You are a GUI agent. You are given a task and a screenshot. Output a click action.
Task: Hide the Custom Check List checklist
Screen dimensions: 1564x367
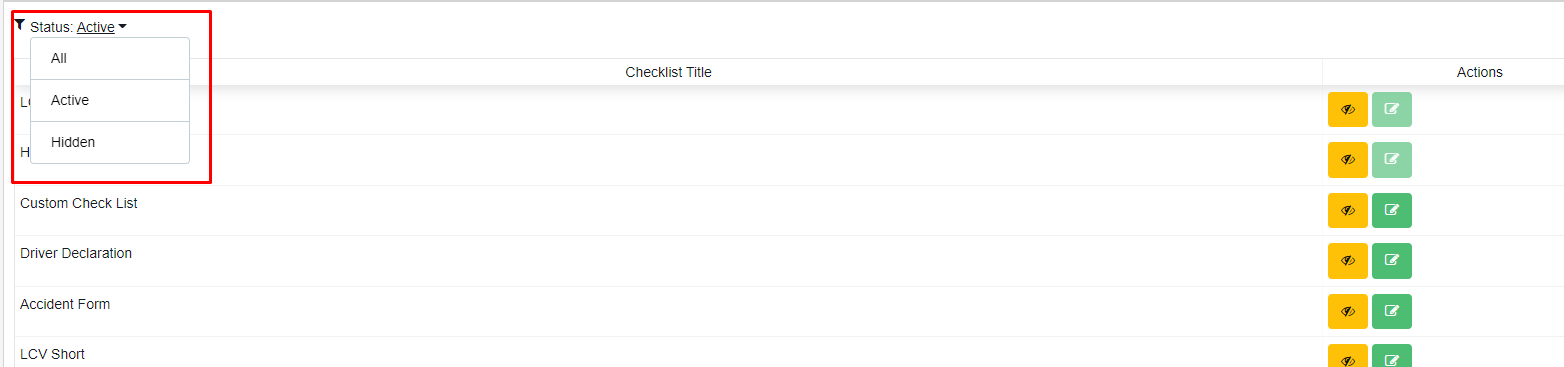click(1347, 210)
